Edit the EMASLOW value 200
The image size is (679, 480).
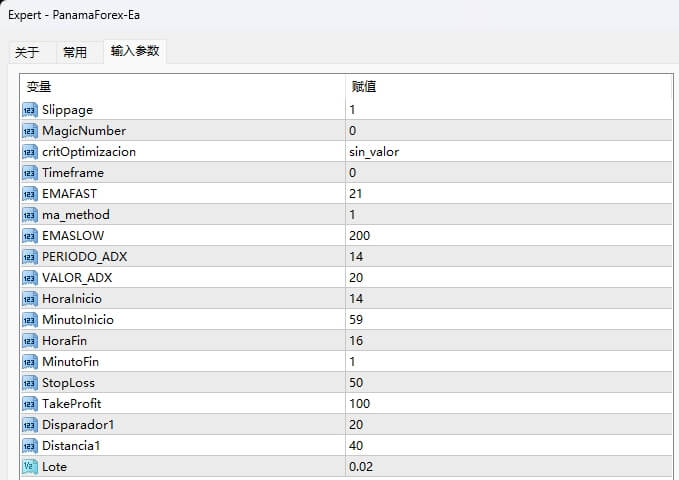(x=359, y=235)
